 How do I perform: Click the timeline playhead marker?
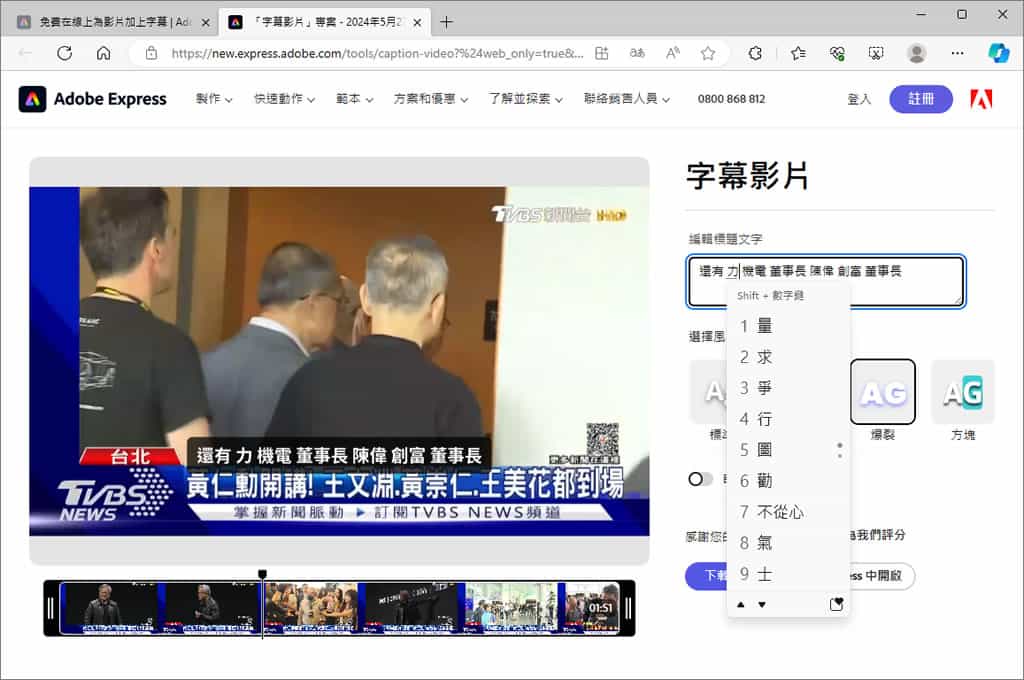tap(263, 574)
